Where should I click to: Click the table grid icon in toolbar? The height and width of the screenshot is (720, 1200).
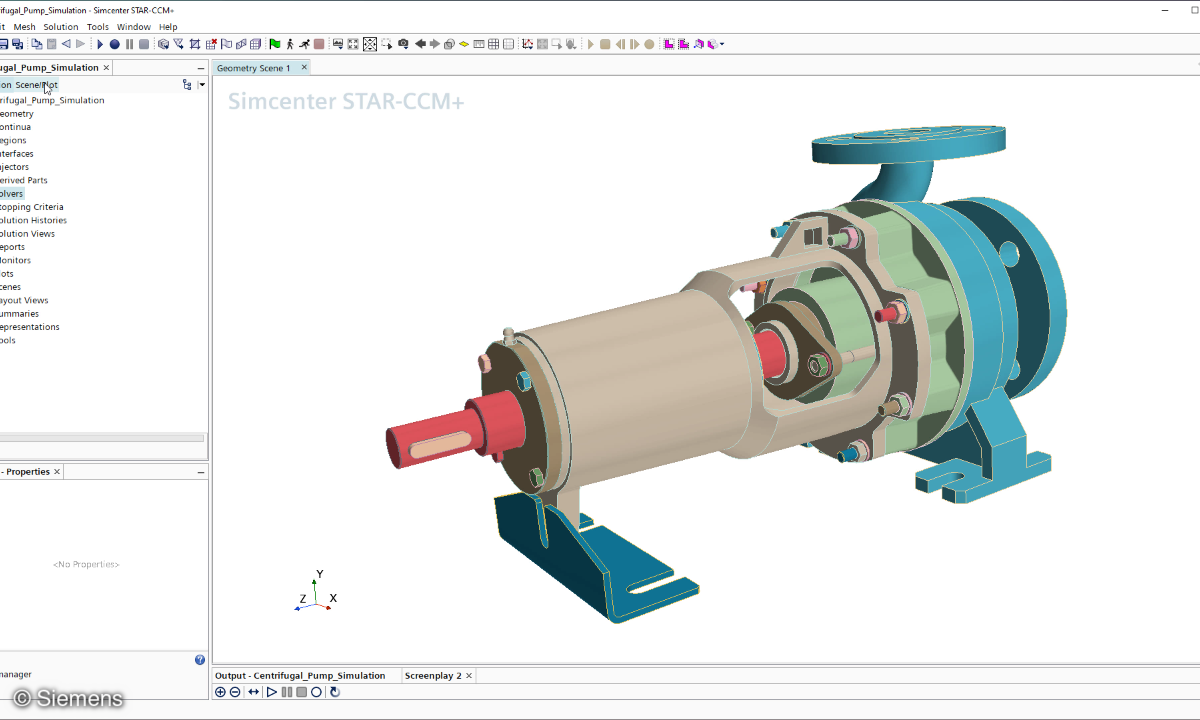coord(493,44)
